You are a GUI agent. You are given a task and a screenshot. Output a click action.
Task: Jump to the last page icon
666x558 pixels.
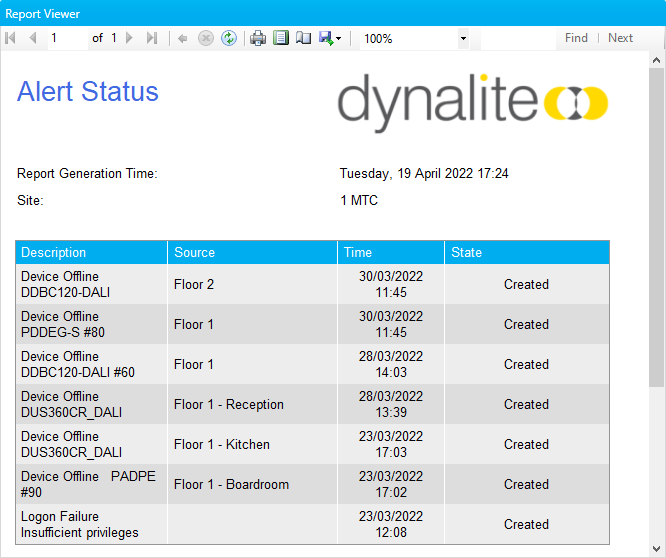click(151, 38)
